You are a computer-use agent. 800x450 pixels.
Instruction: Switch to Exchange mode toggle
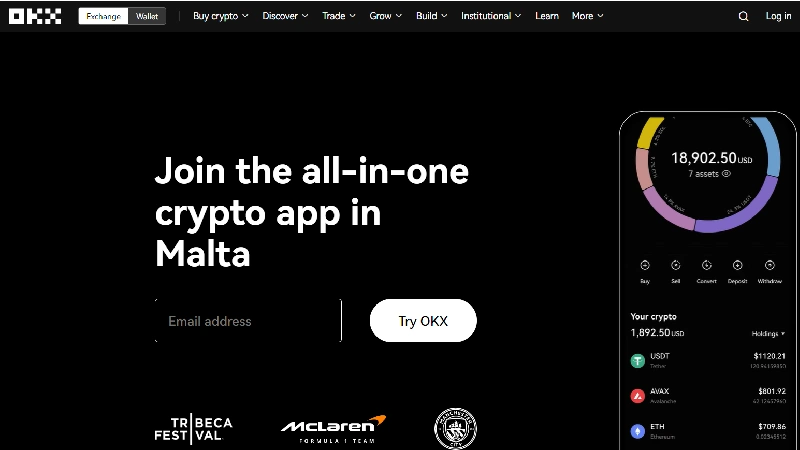(103, 16)
